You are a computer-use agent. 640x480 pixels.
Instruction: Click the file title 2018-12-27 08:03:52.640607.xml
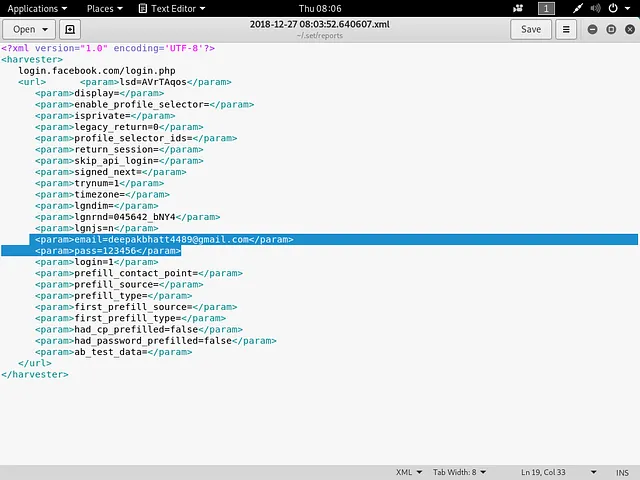click(320, 24)
